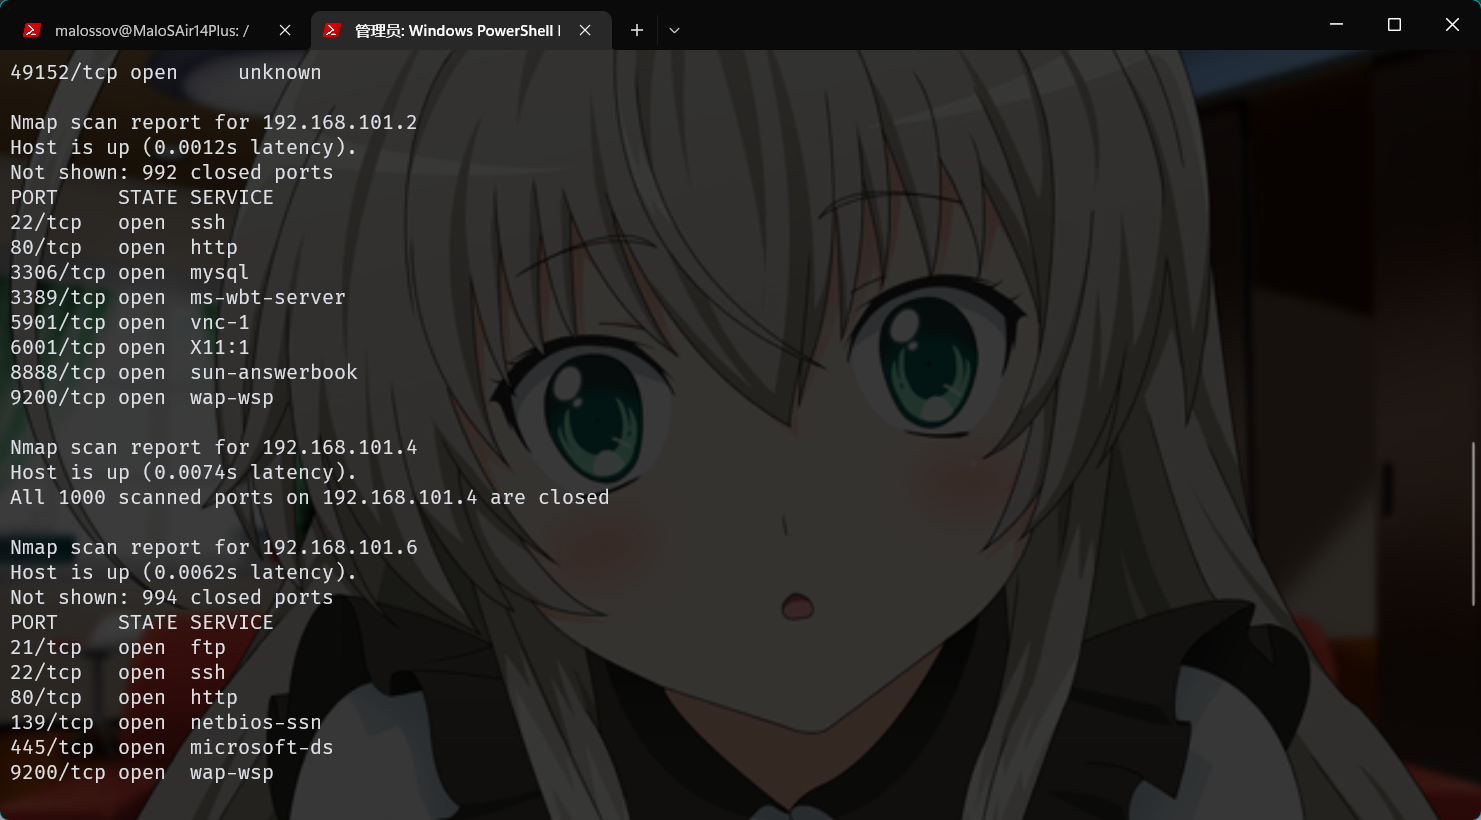Click 'Host is up (0.0074s latency).'

pyautogui.click(x=184, y=472)
